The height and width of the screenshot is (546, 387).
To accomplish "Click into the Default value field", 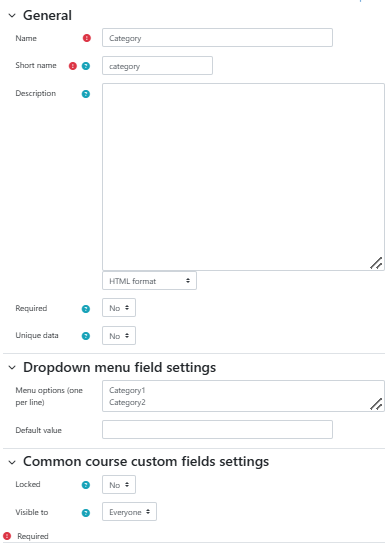I will [217, 430].
